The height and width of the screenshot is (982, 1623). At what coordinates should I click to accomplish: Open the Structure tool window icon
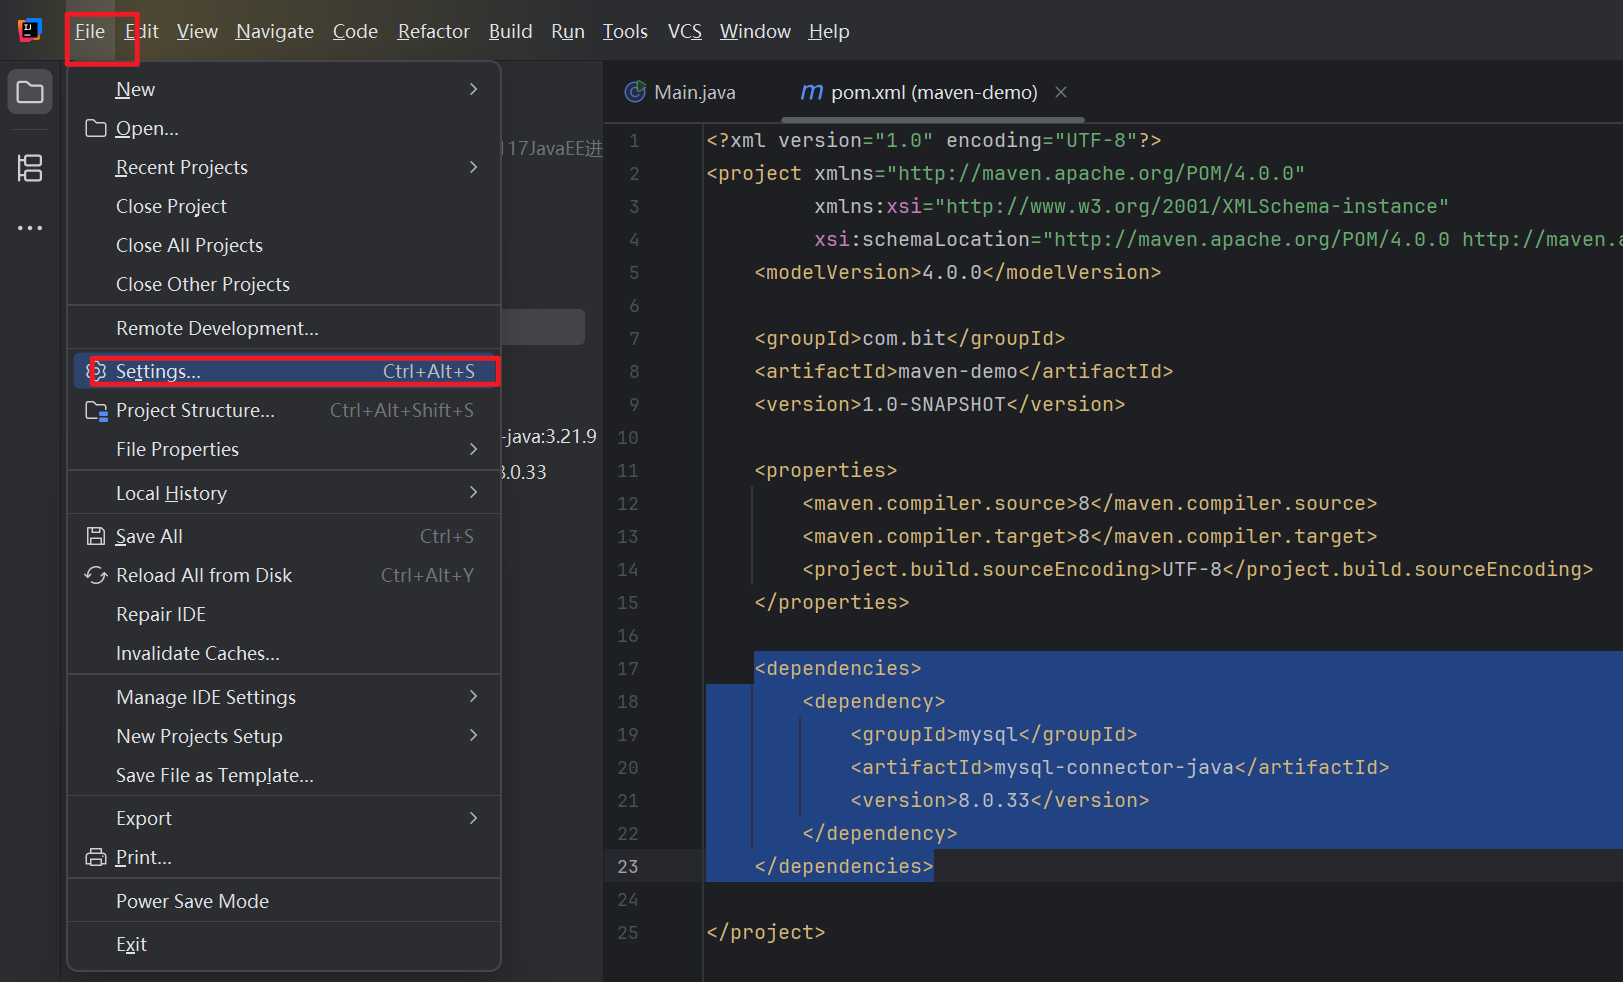30,168
